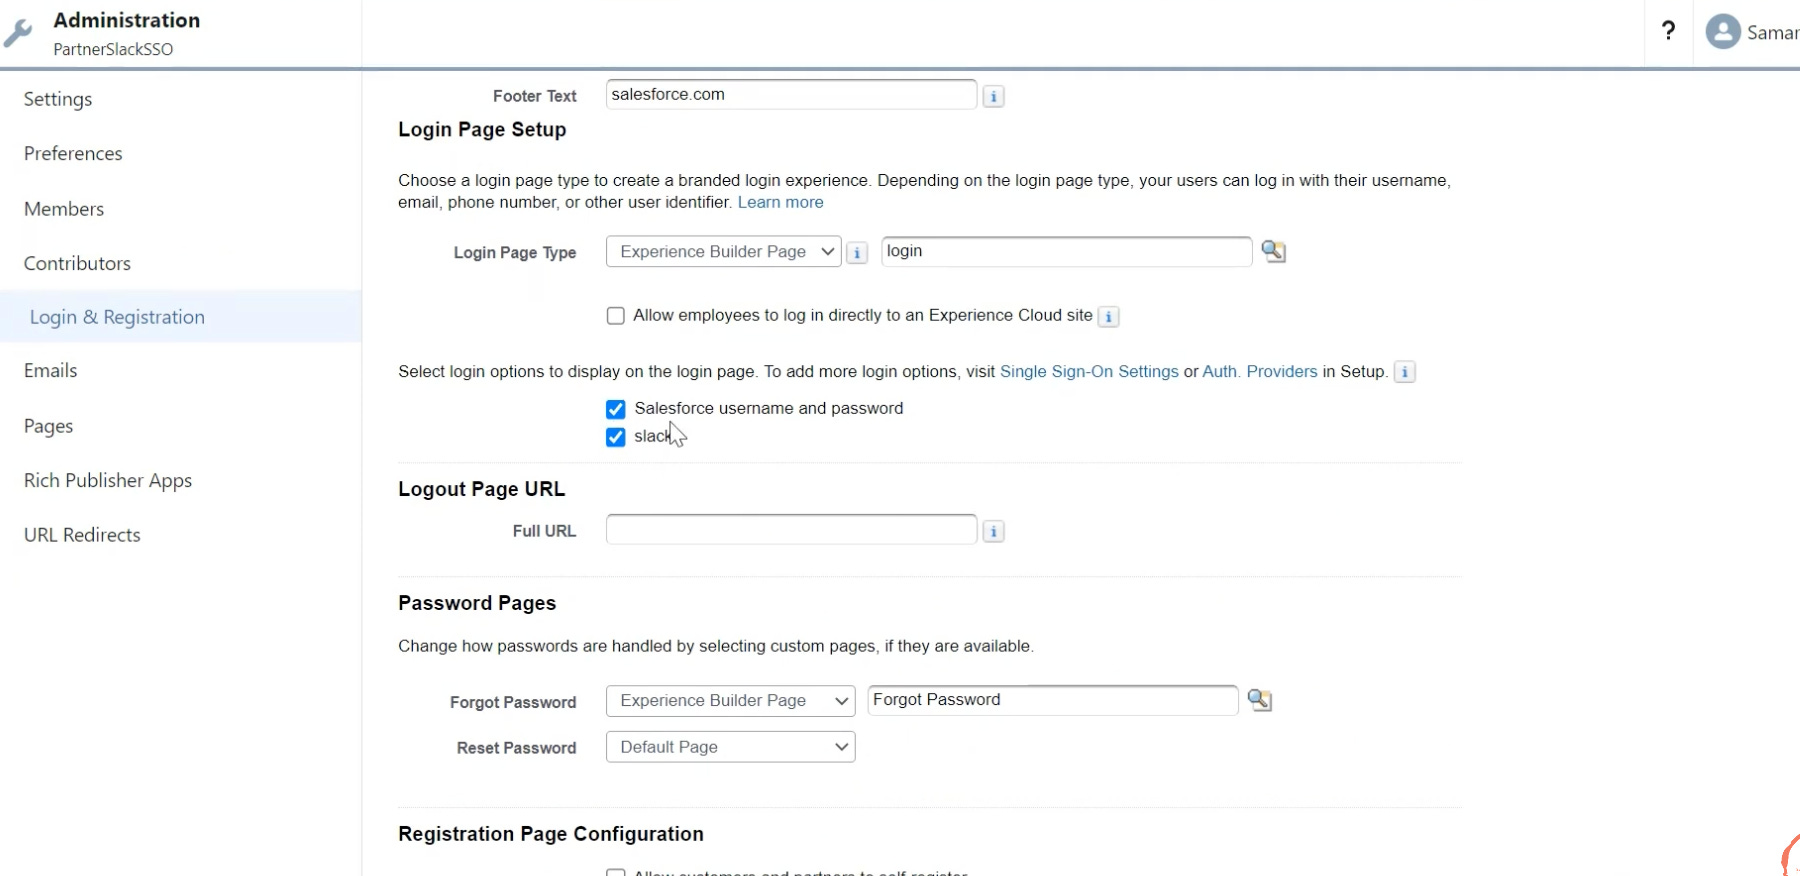Click the Logout Full URL input field
1800x876 pixels.
(791, 529)
